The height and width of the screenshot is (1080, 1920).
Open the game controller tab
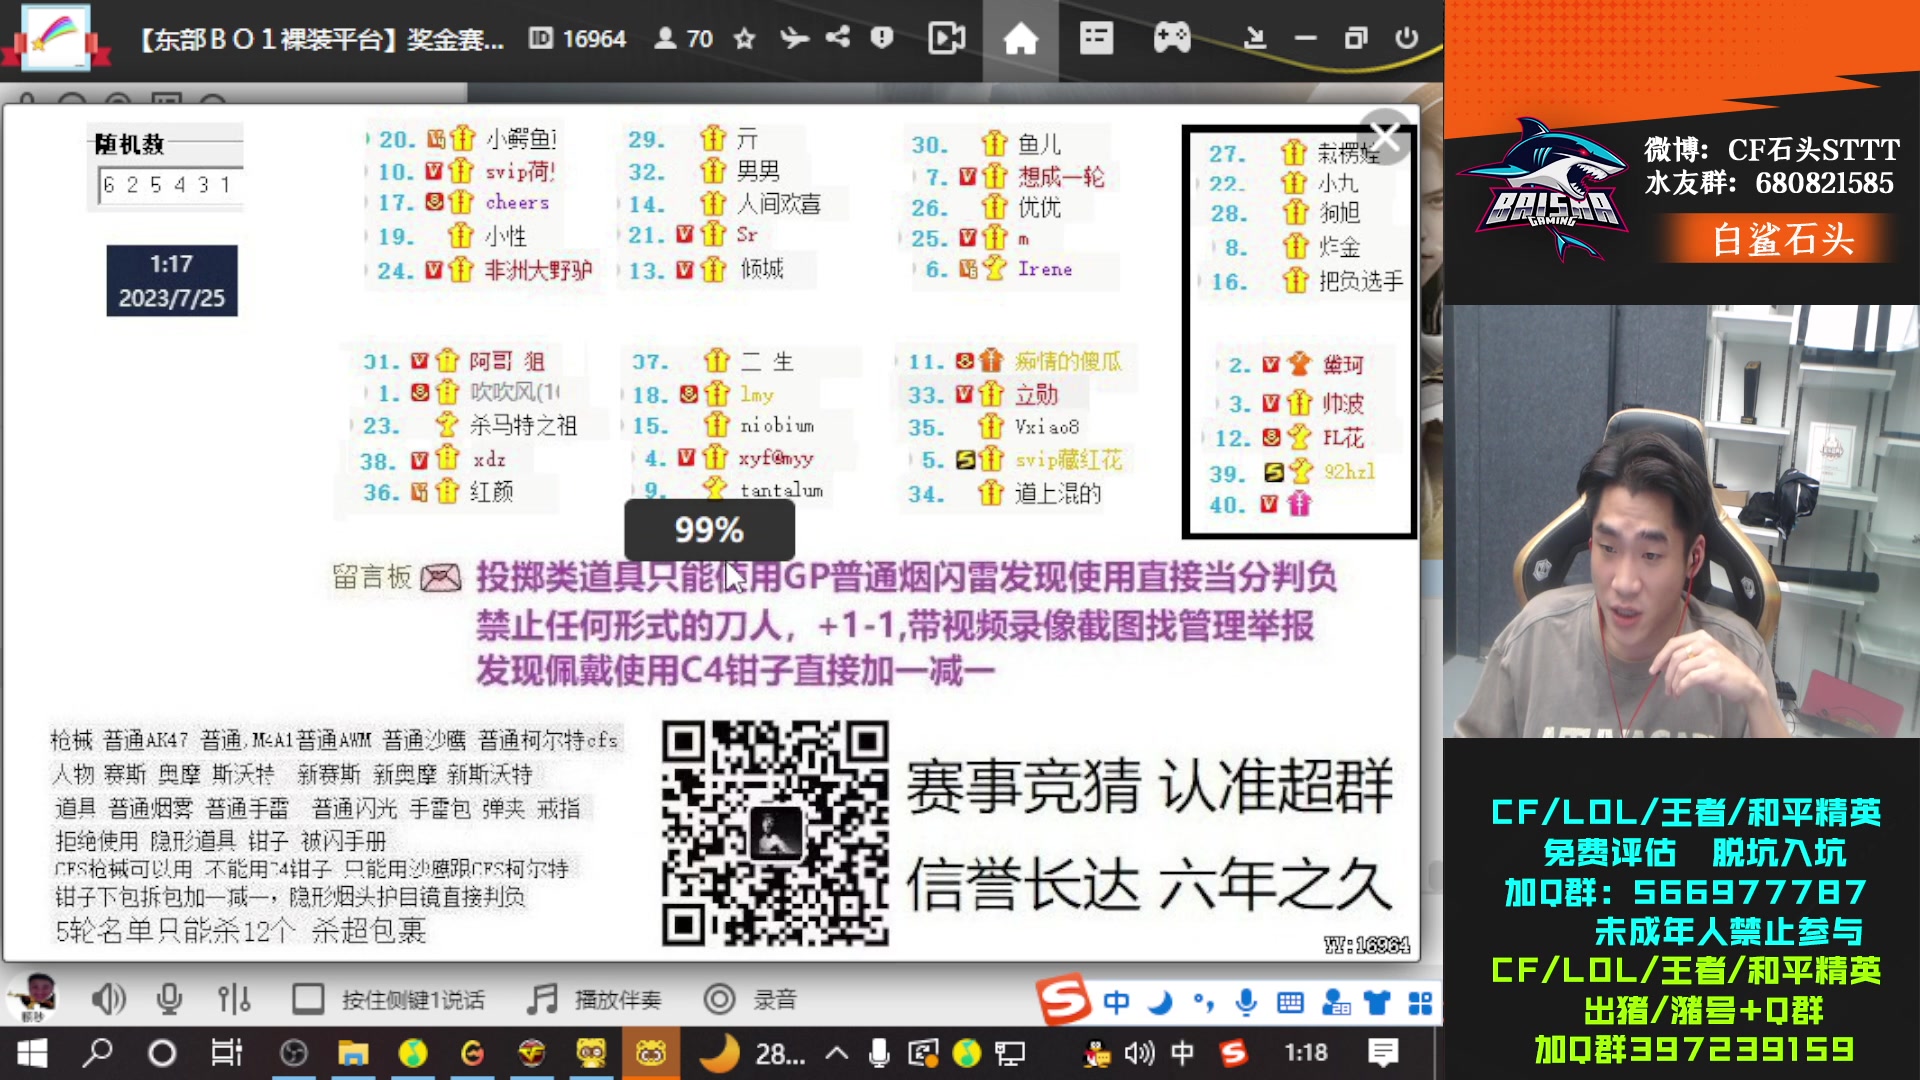coord(1171,39)
